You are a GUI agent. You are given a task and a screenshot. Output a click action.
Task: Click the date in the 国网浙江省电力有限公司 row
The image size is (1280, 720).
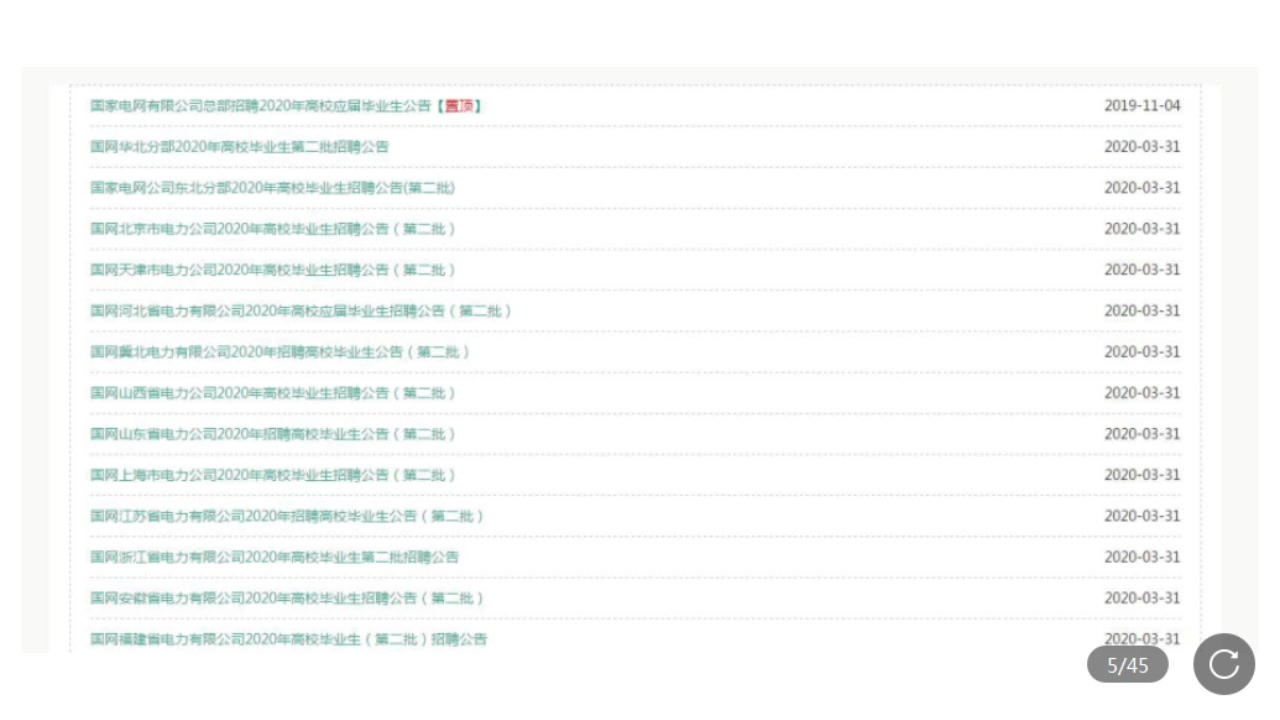click(x=1142, y=557)
